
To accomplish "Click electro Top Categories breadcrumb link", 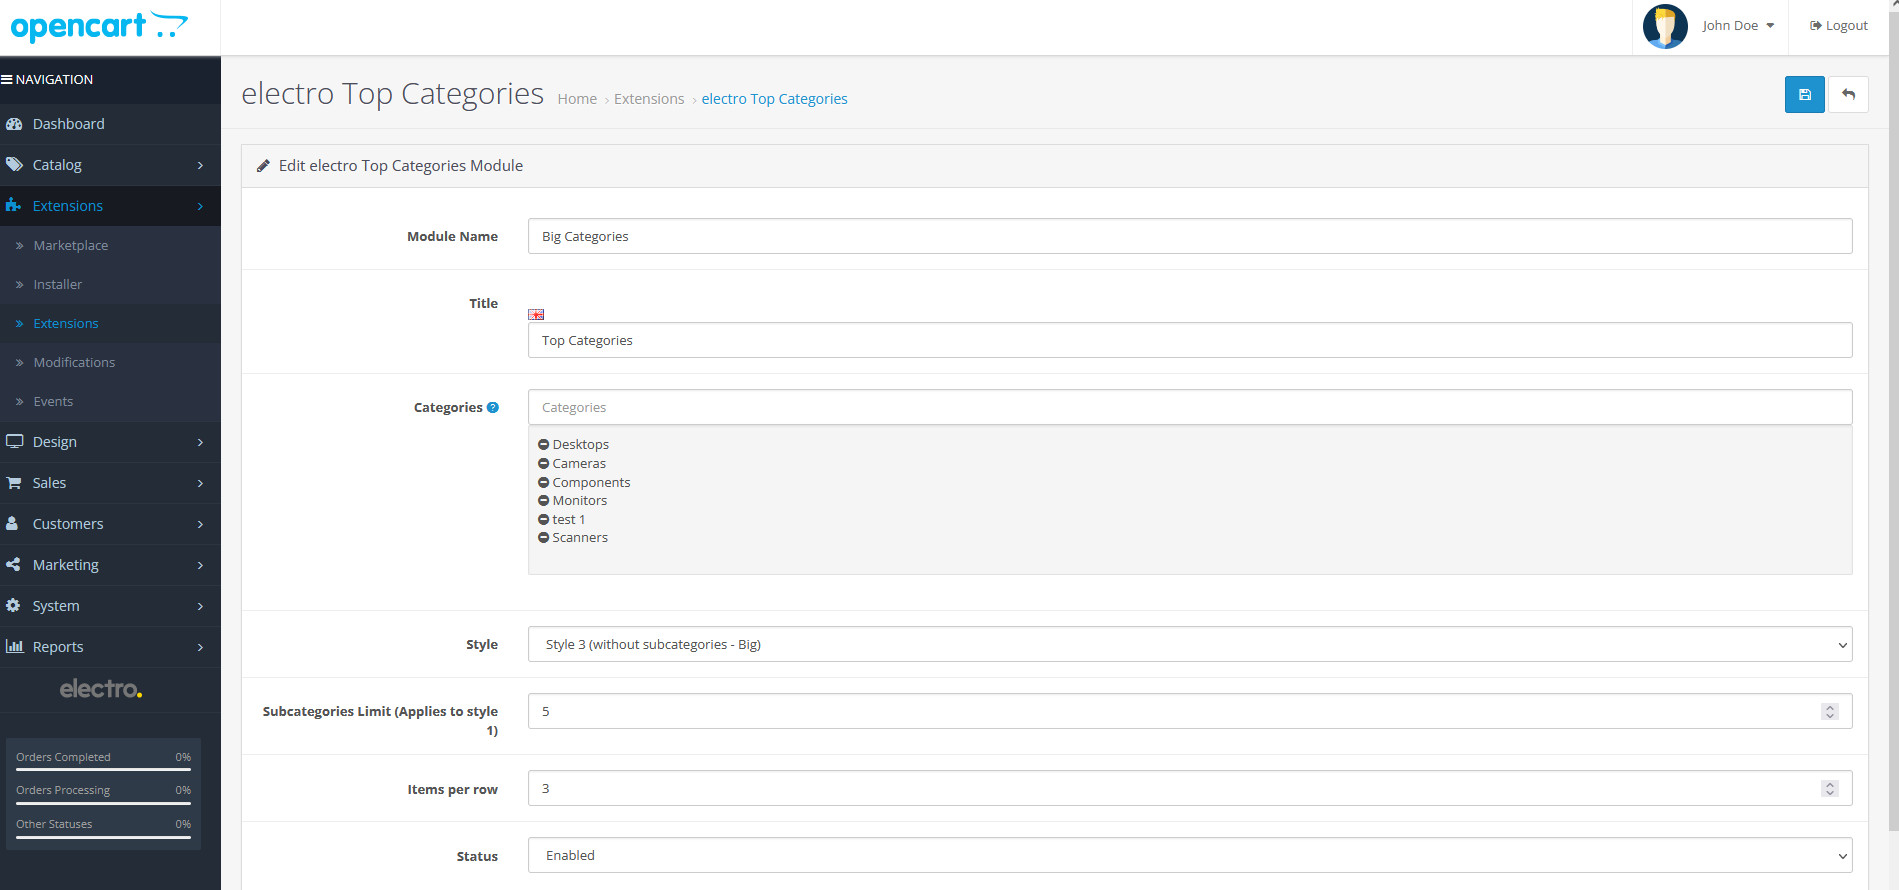I will 774,99.
